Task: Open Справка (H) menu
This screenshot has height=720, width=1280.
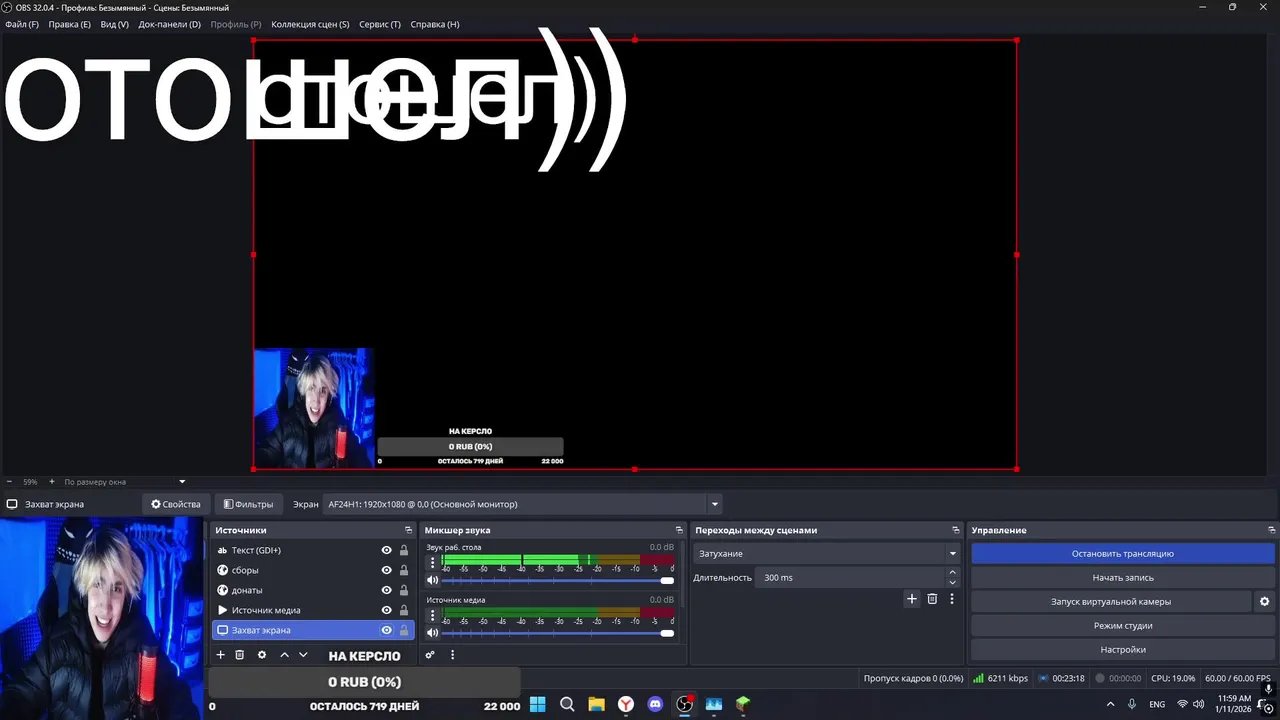Action: [x=435, y=24]
